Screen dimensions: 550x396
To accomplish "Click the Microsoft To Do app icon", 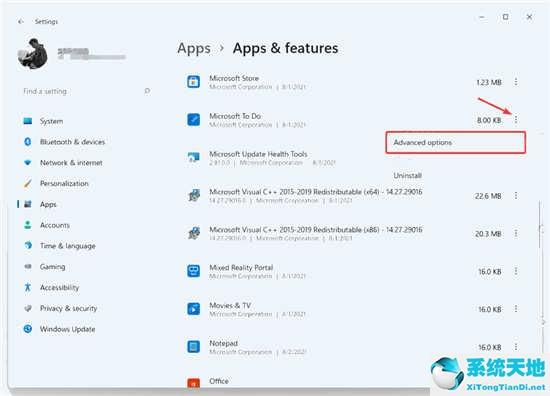I will coord(194,120).
